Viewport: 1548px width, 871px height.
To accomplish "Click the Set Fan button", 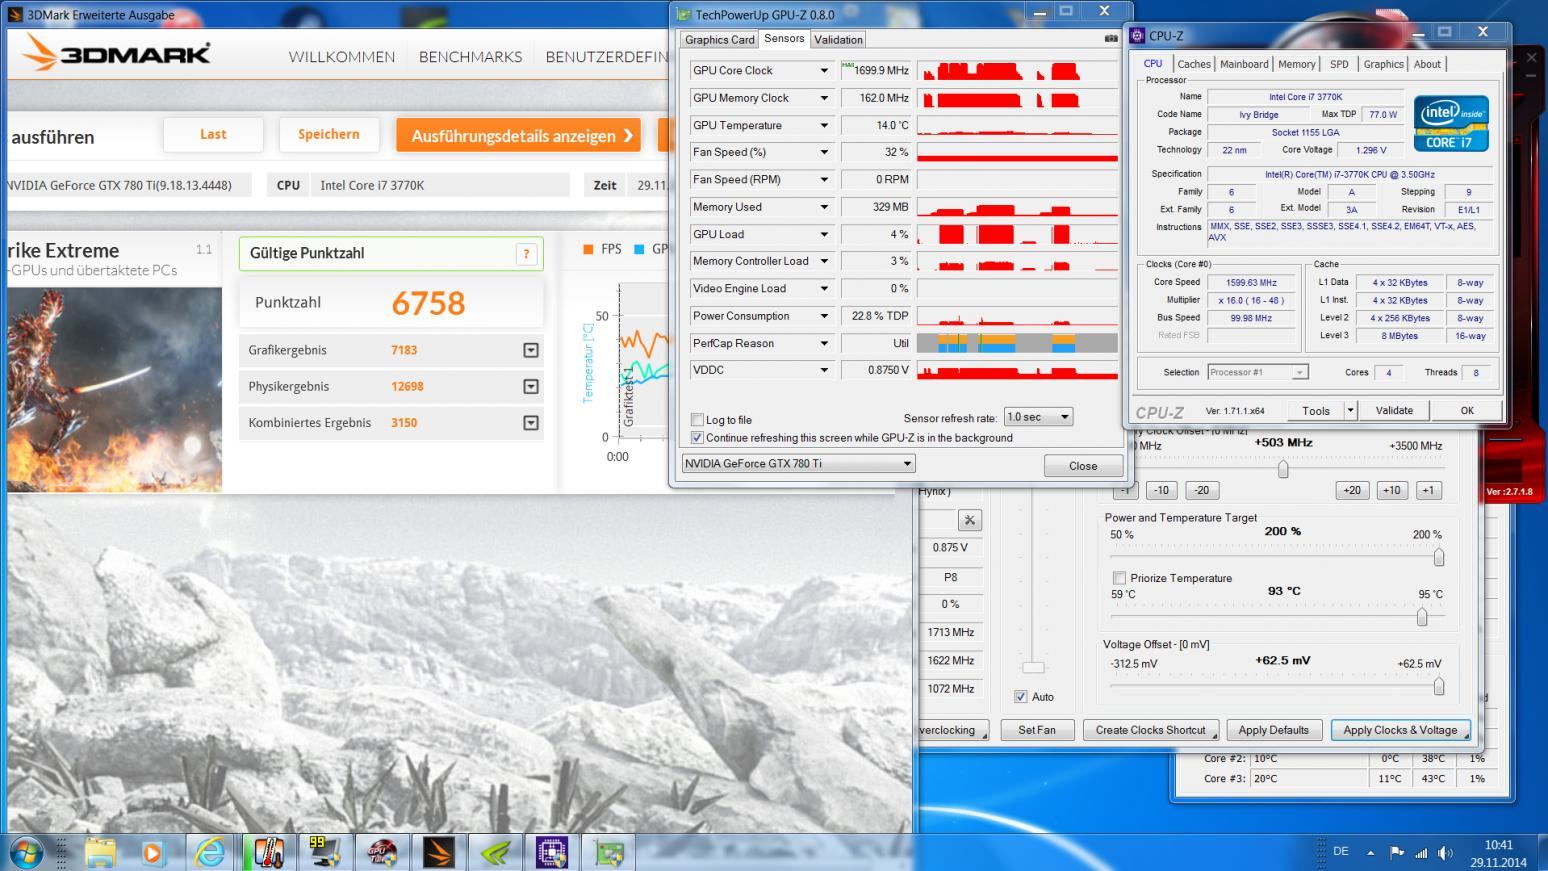I will [1036, 730].
